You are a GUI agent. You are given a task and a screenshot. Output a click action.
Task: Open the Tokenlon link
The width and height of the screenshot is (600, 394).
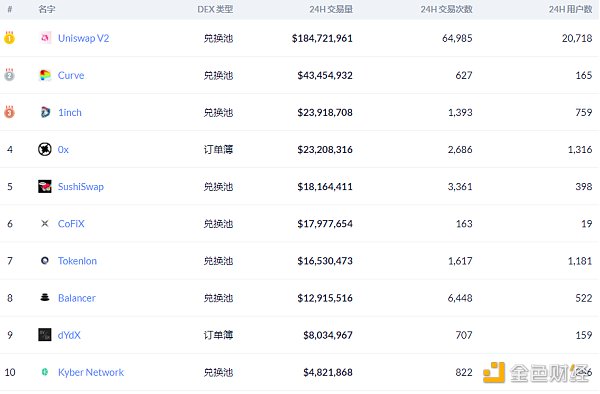pos(77,261)
